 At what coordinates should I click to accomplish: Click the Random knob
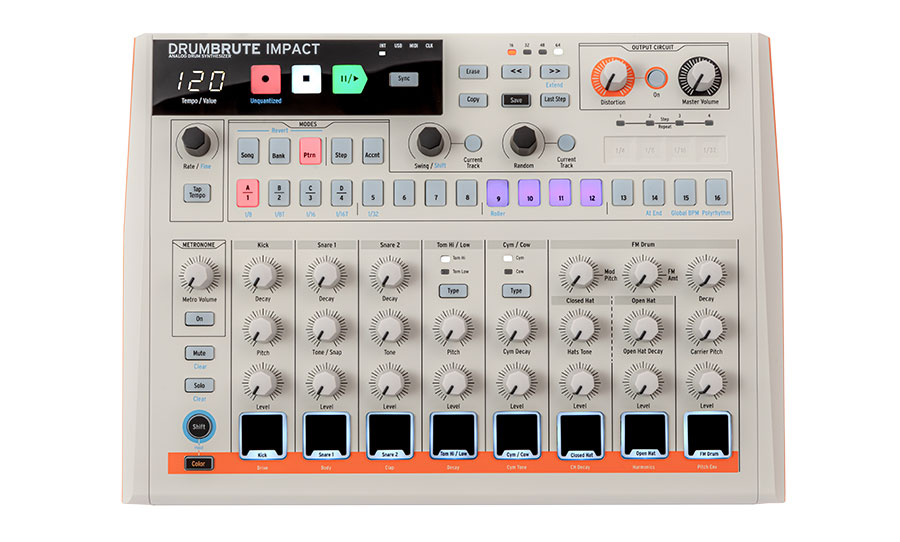(x=523, y=140)
